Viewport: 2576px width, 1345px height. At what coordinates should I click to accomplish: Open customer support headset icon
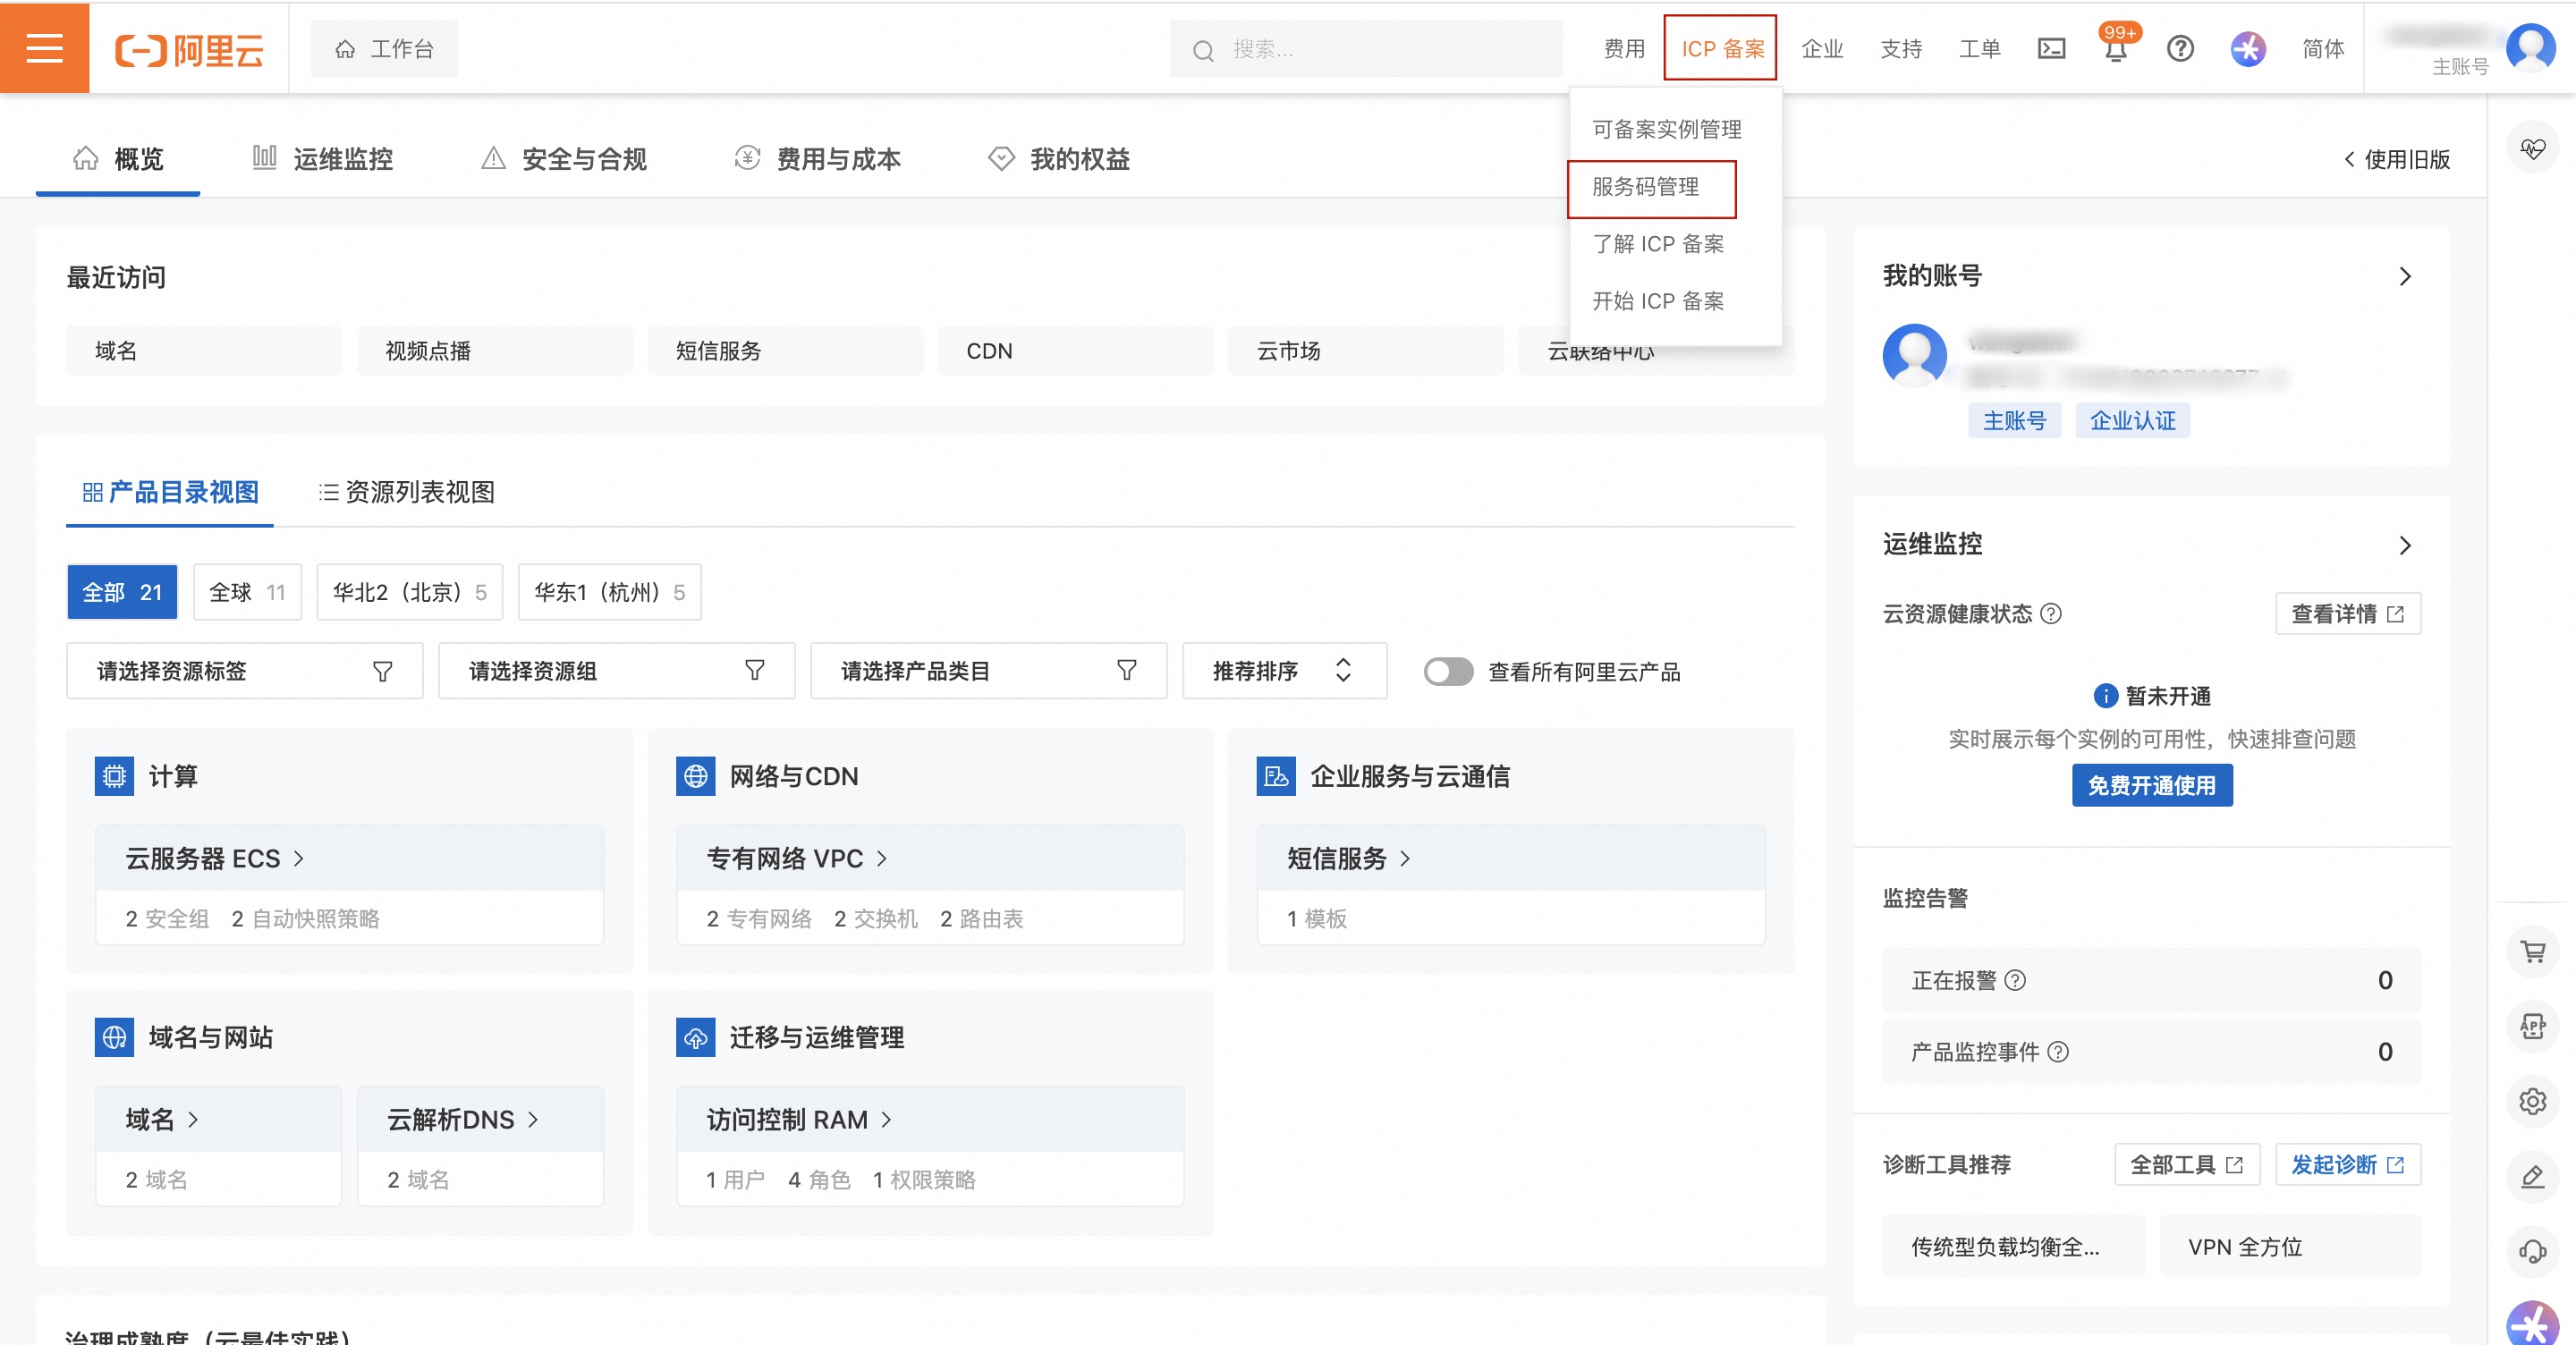2532,1251
